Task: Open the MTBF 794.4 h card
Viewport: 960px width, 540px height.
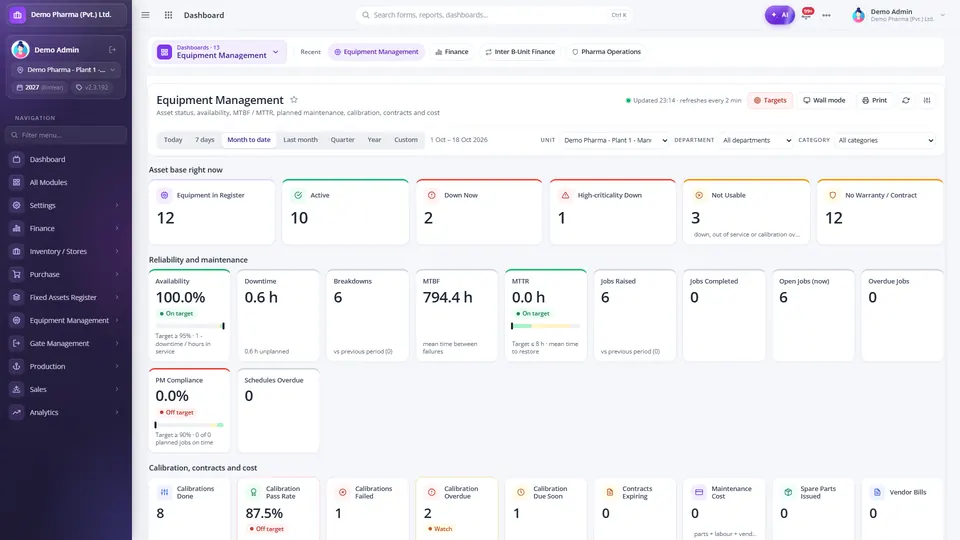Action: 457,315
